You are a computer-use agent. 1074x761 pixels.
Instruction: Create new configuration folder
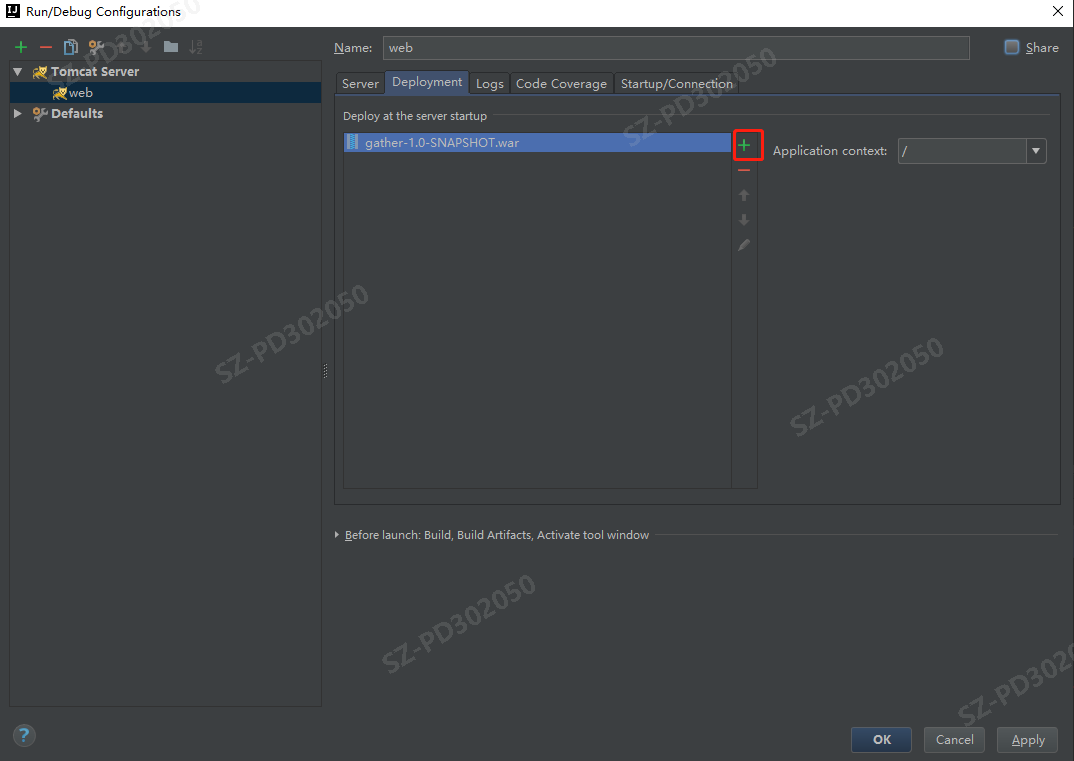tap(171, 47)
